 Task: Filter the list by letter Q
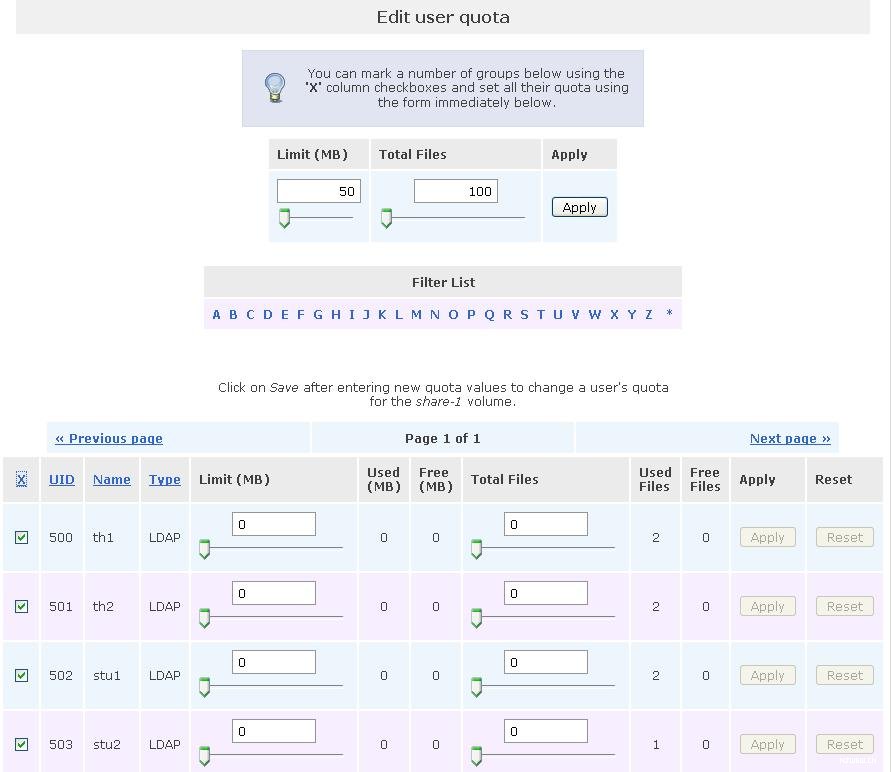489,314
